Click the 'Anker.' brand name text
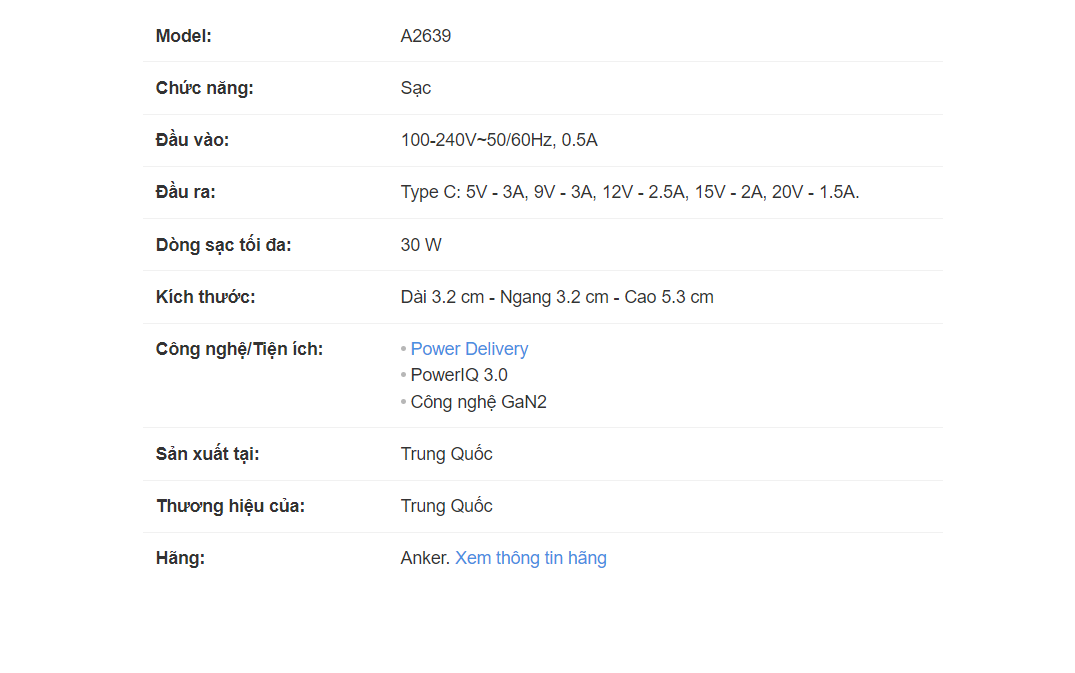This screenshot has width=1075, height=673. click(425, 558)
